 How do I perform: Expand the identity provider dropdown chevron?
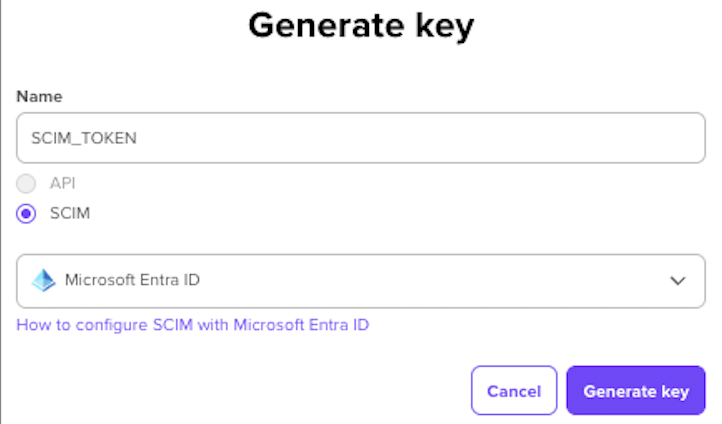[x=677, y=281]
